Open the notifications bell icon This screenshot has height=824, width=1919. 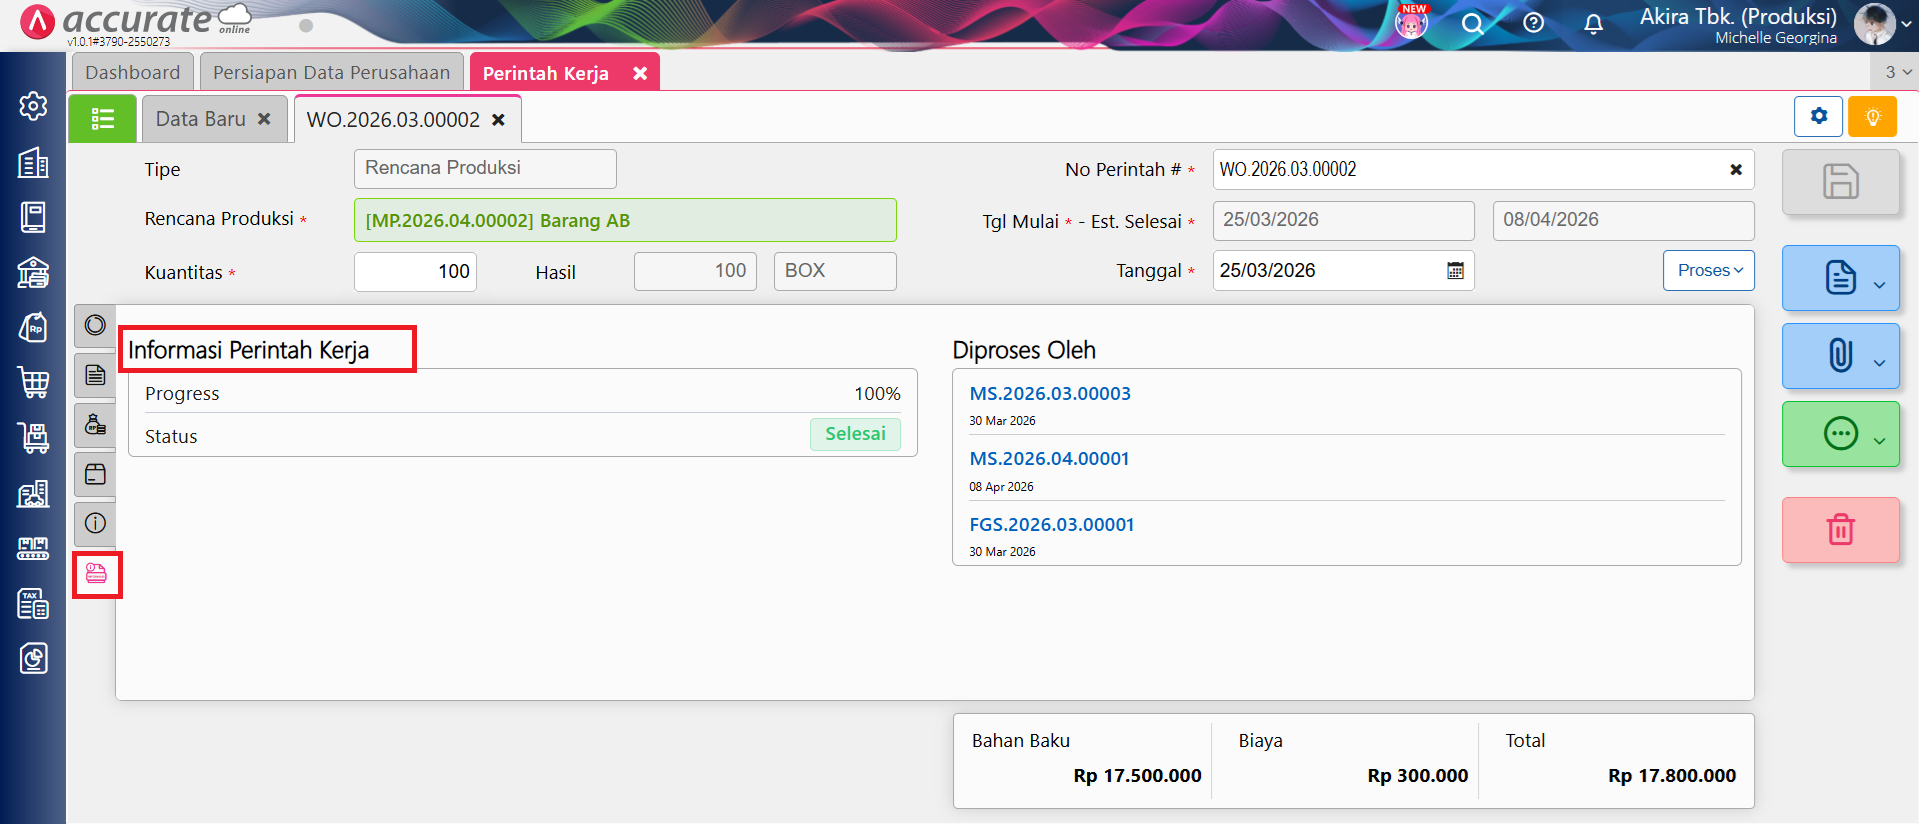(x=1593, y=23)
